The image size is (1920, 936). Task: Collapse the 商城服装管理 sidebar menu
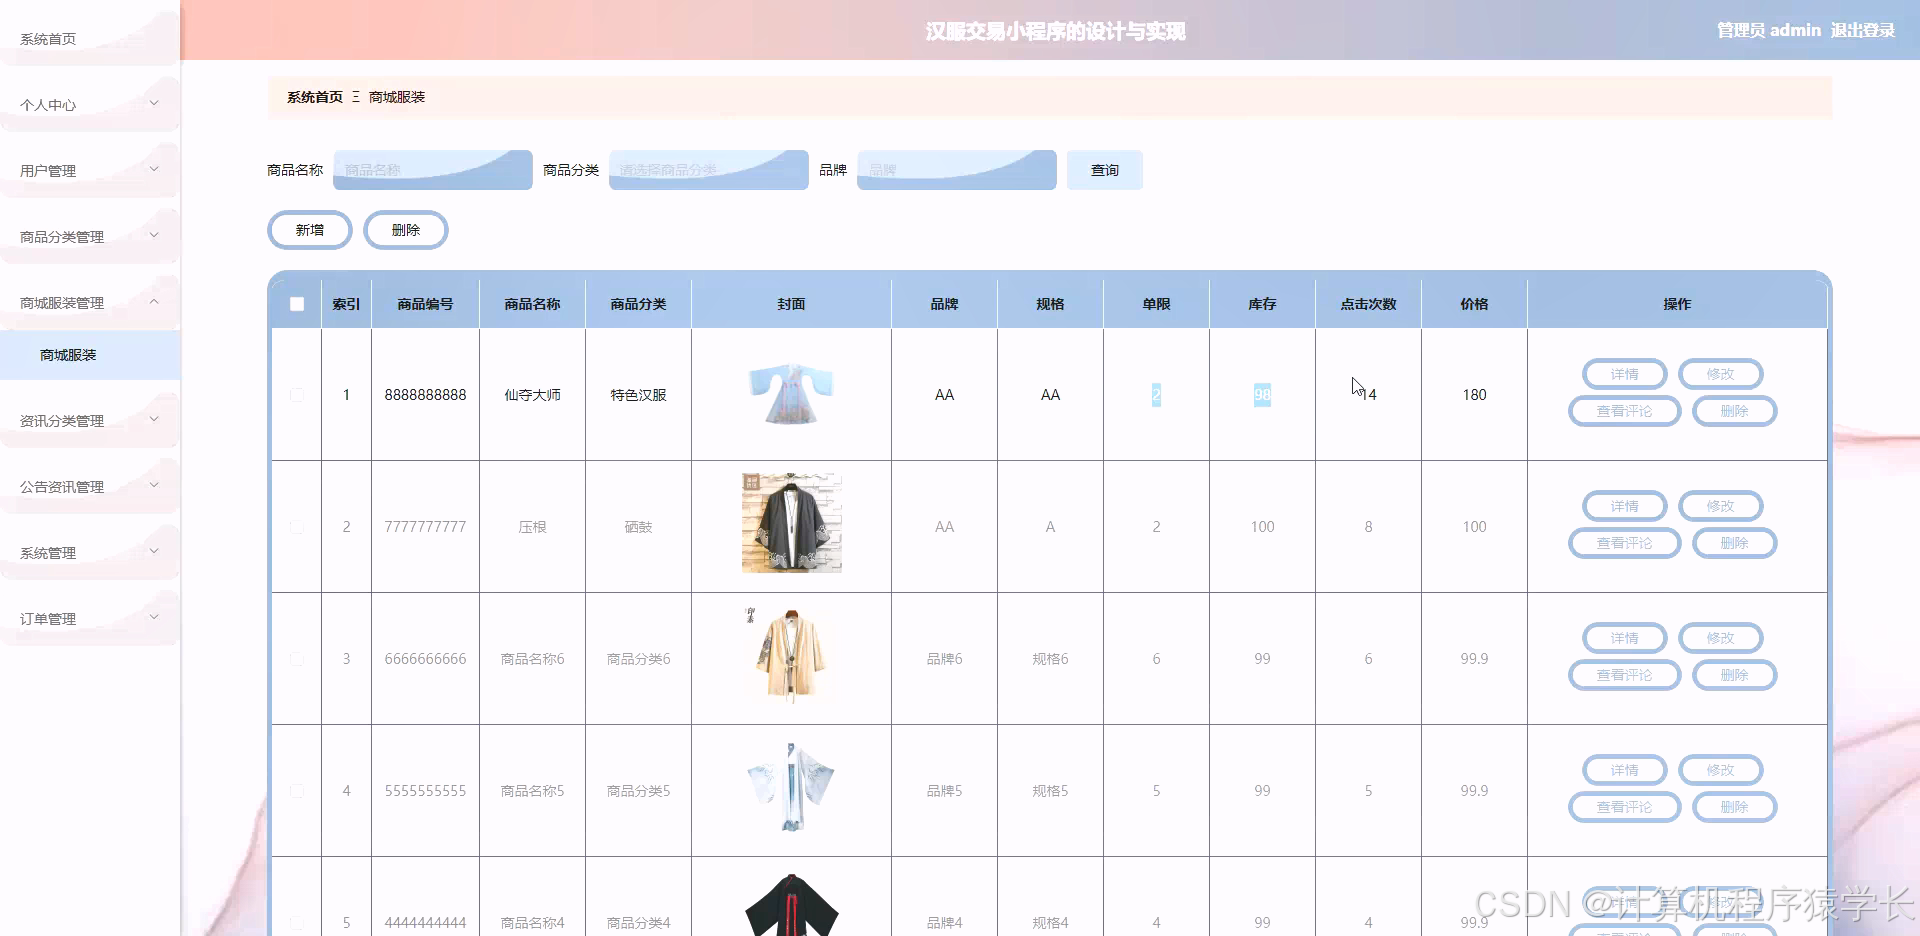(x=89, y=302)
